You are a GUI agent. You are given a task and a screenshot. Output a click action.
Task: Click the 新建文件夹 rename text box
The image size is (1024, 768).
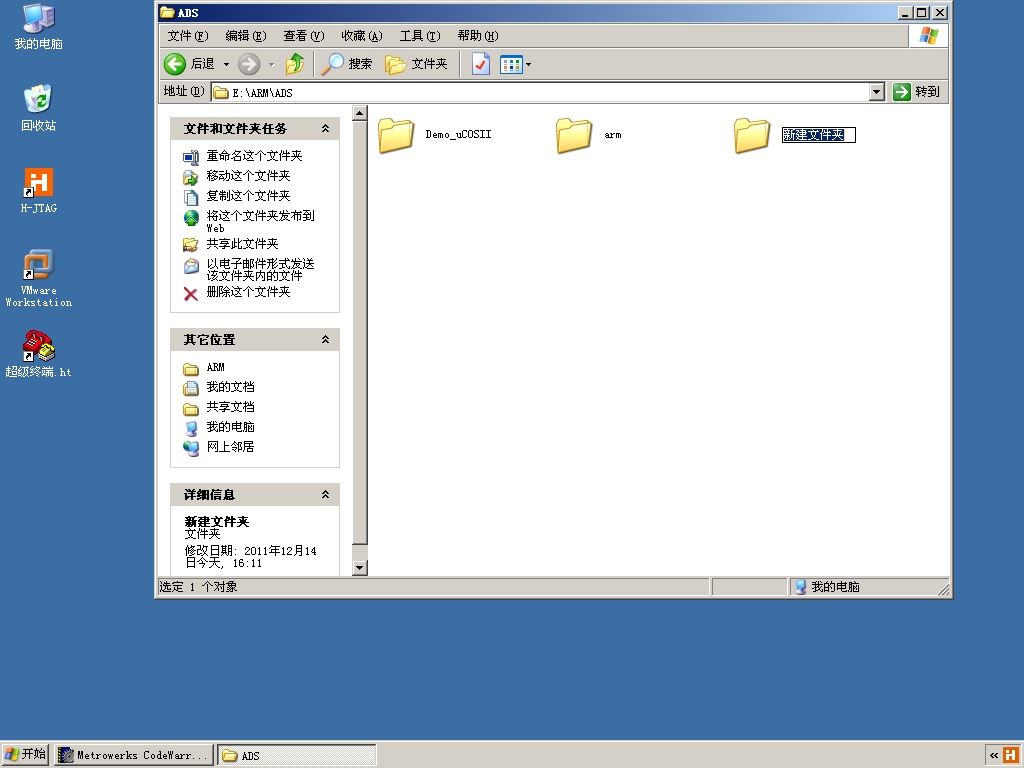[818, 135]
